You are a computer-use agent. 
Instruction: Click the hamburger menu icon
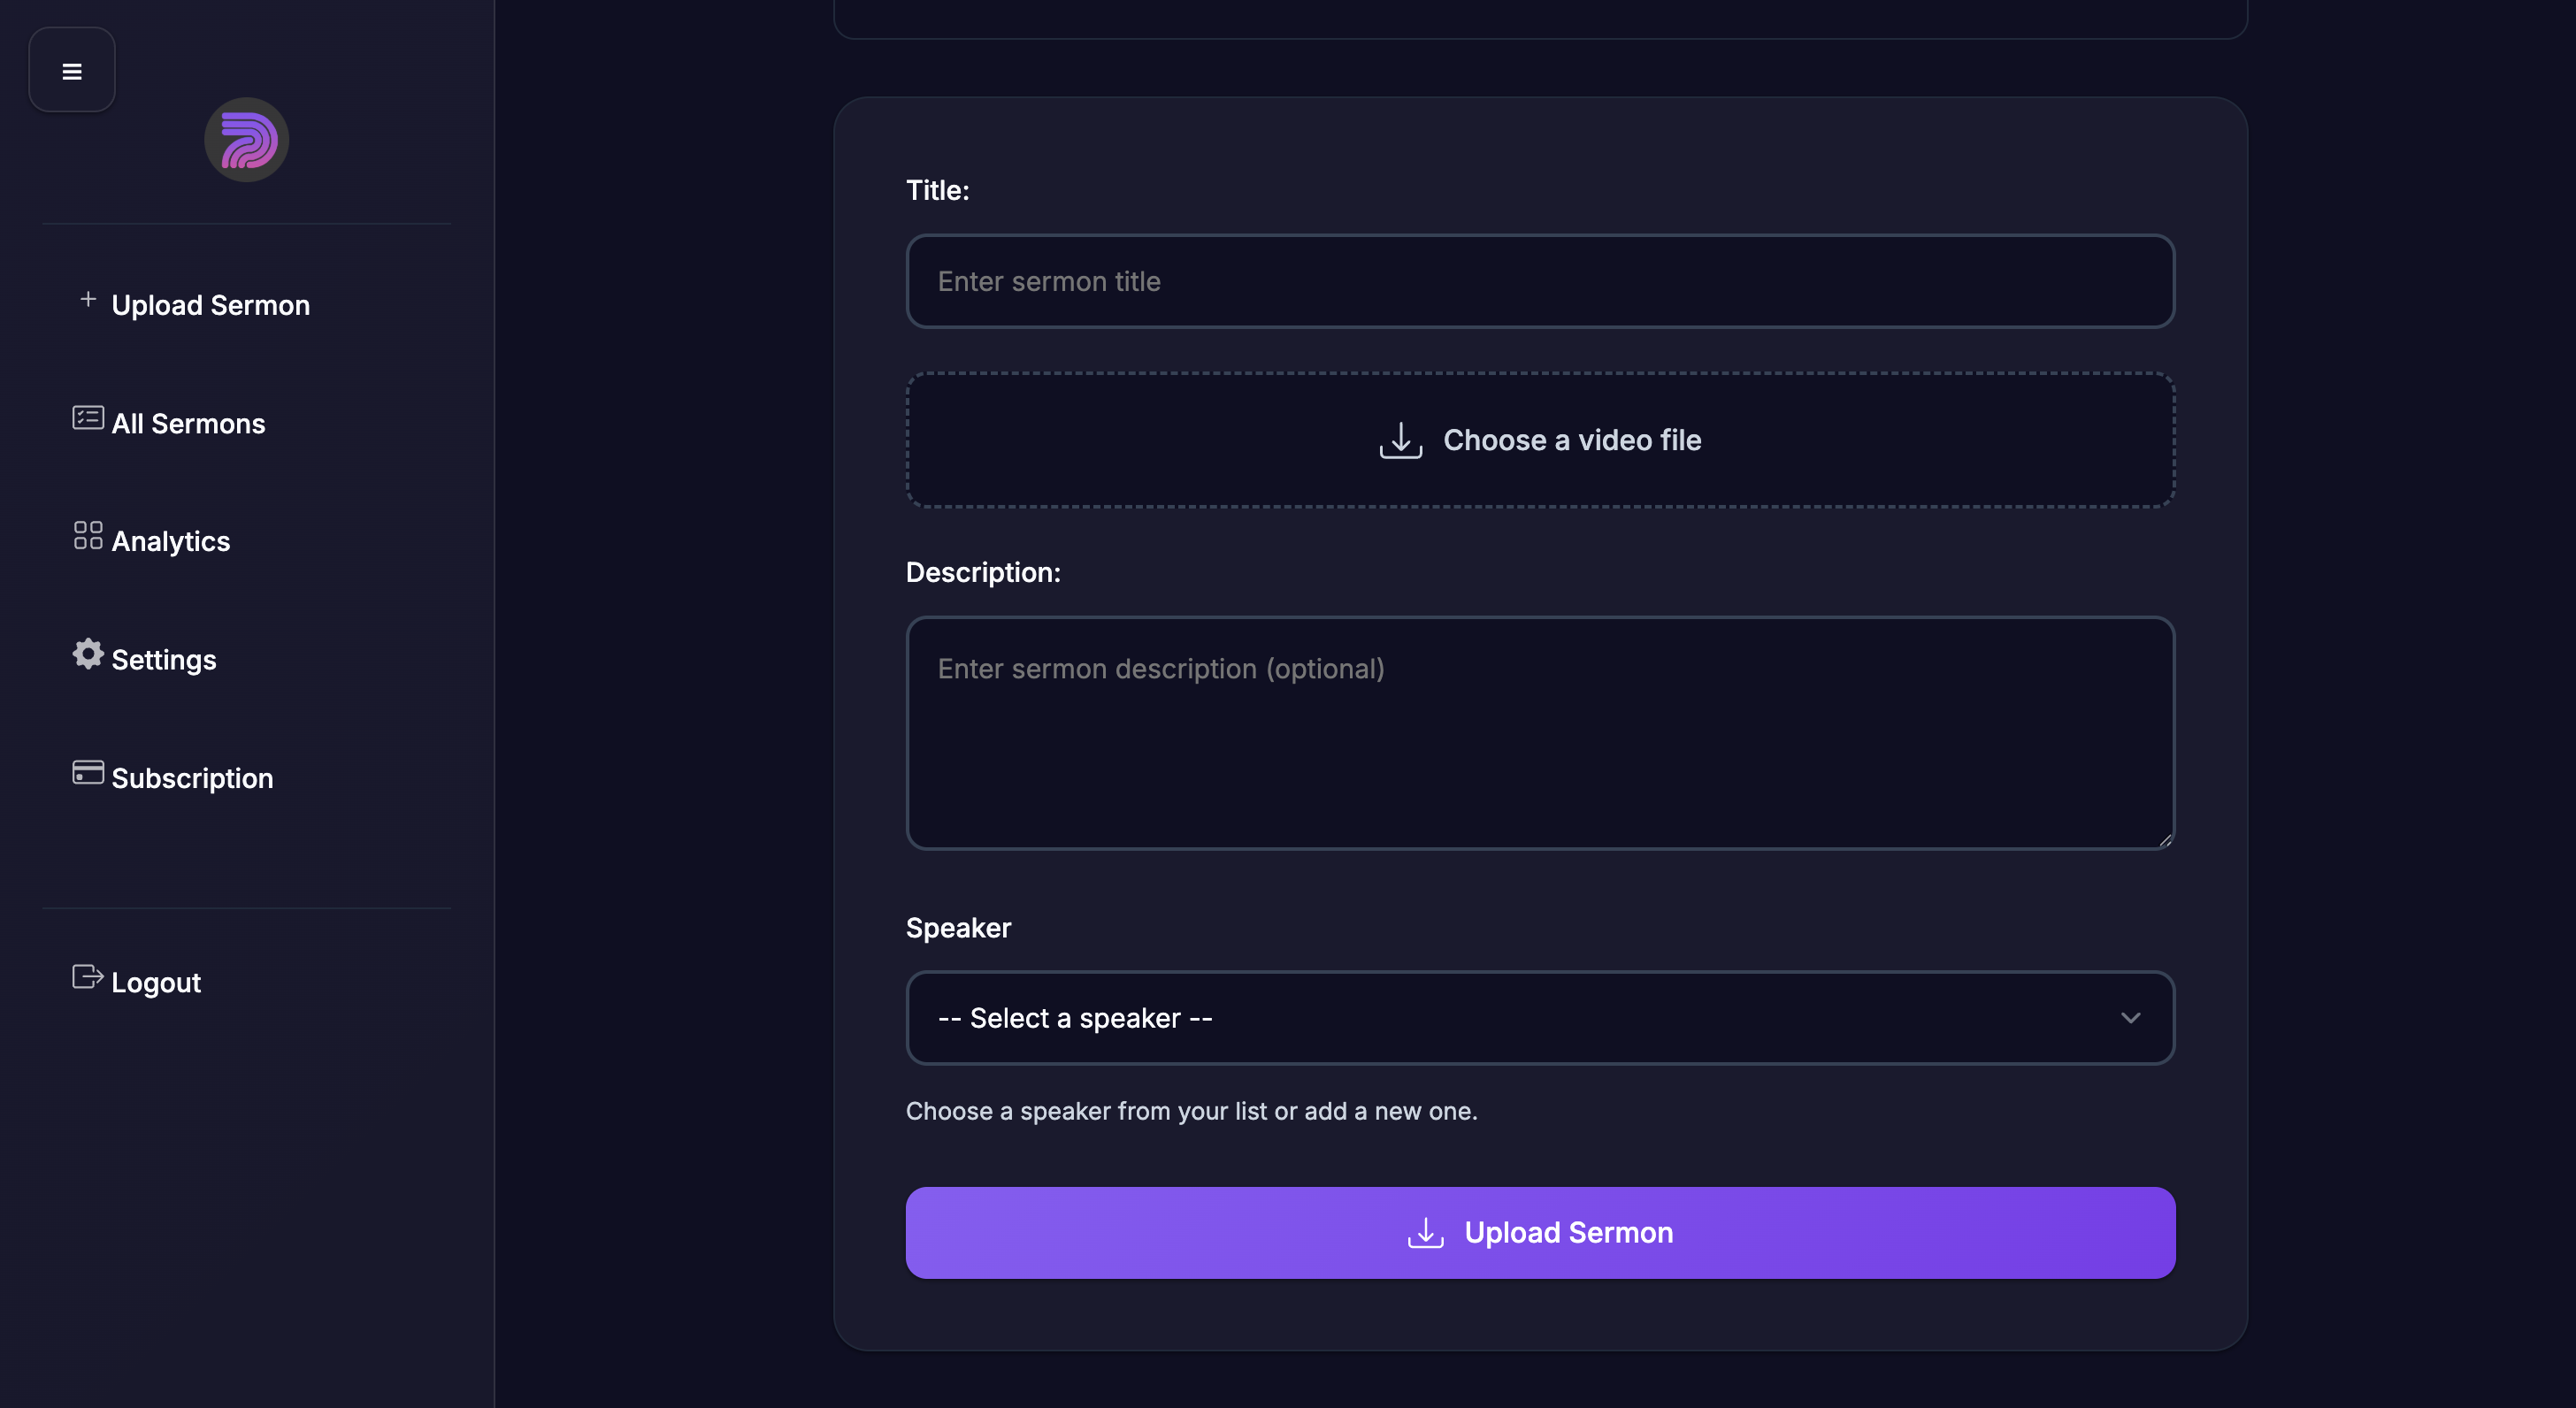click(x=72, y=71)
